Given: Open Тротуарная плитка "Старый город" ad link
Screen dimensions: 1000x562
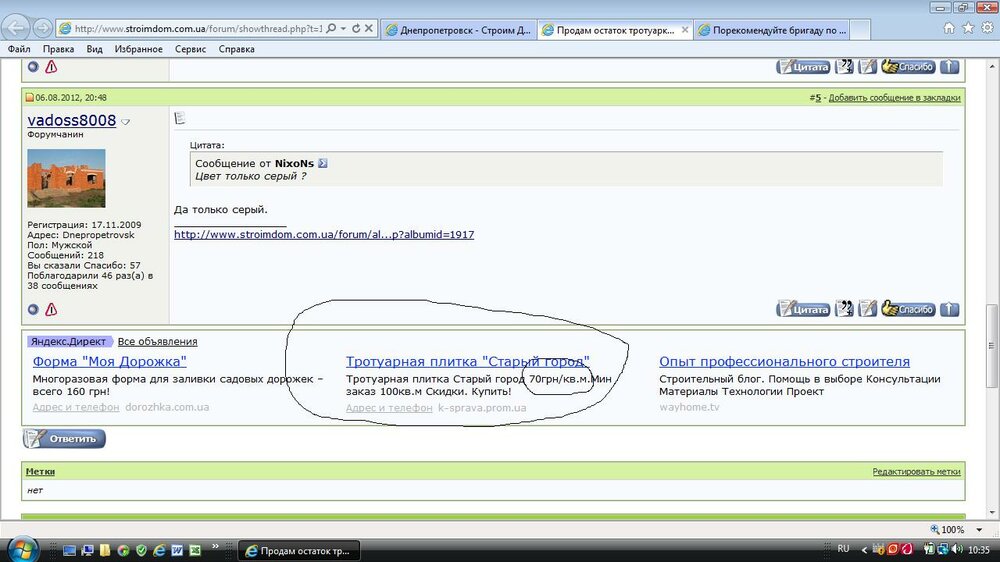Looking at the screenshot, I should [x=467, y=361].
